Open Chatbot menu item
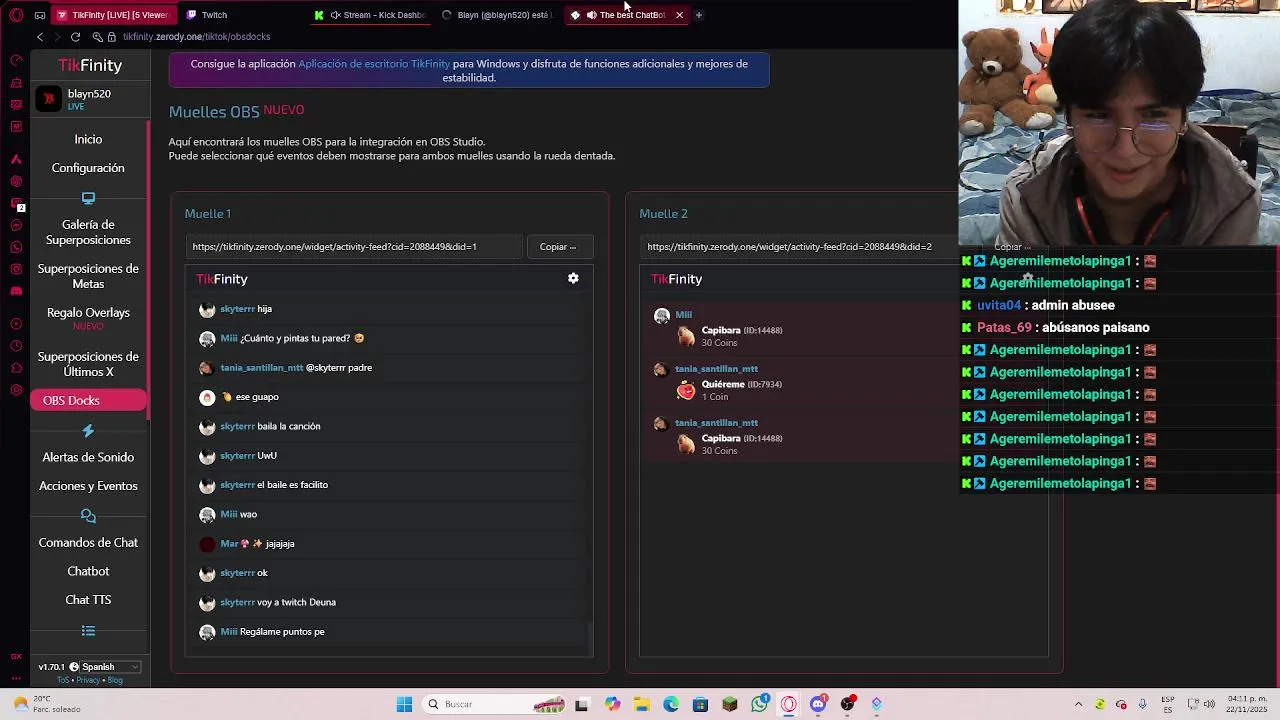Viewport: 1280px width, 720px height. coord(88,571)
